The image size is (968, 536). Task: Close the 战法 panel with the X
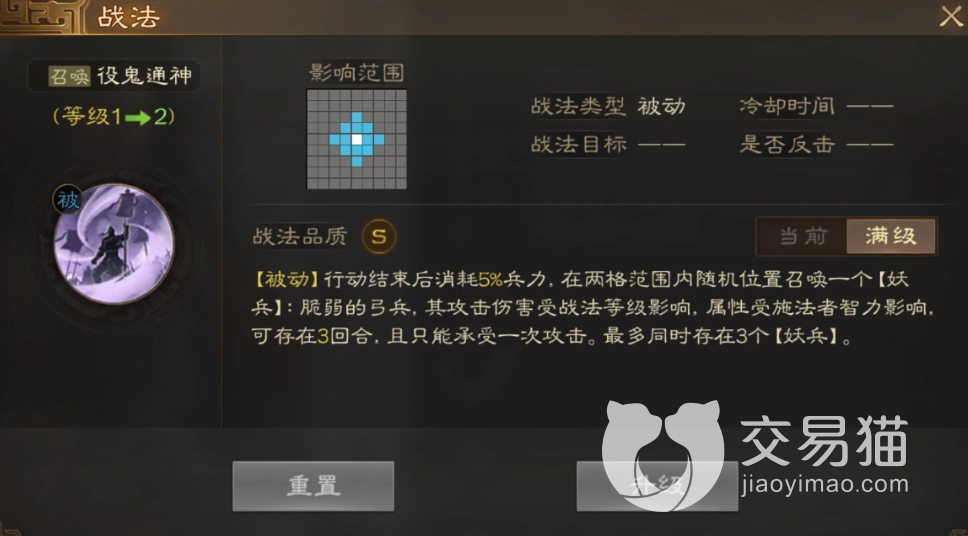pos(950,17)
